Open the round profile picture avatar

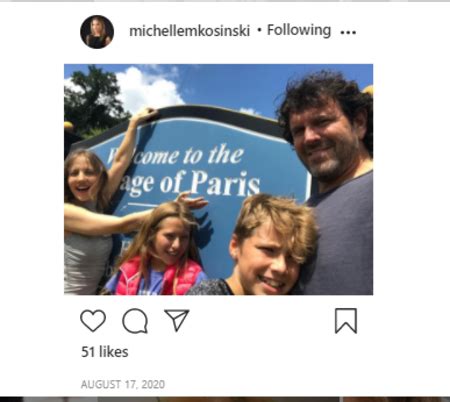tap(97, 32)
